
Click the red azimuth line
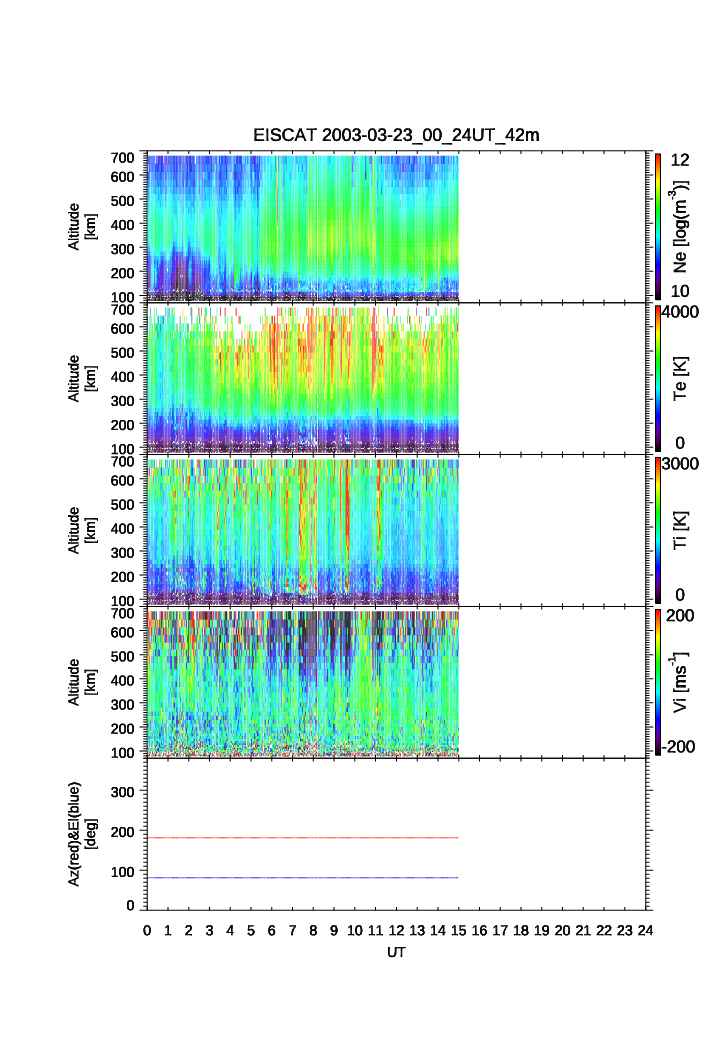(x=302, y=838)
